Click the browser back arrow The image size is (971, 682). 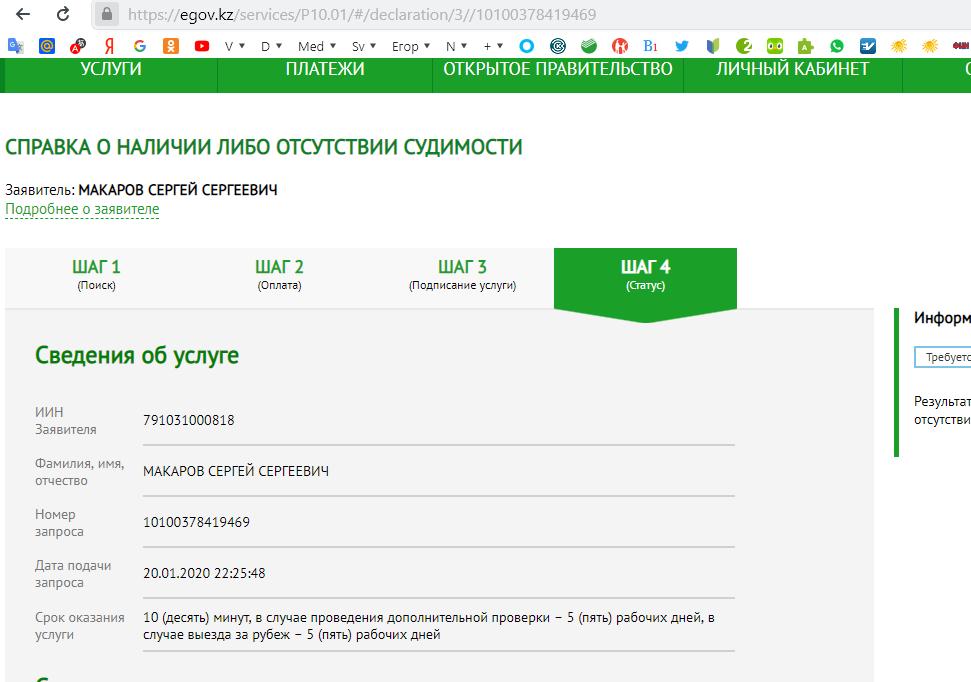coord(23,15)
